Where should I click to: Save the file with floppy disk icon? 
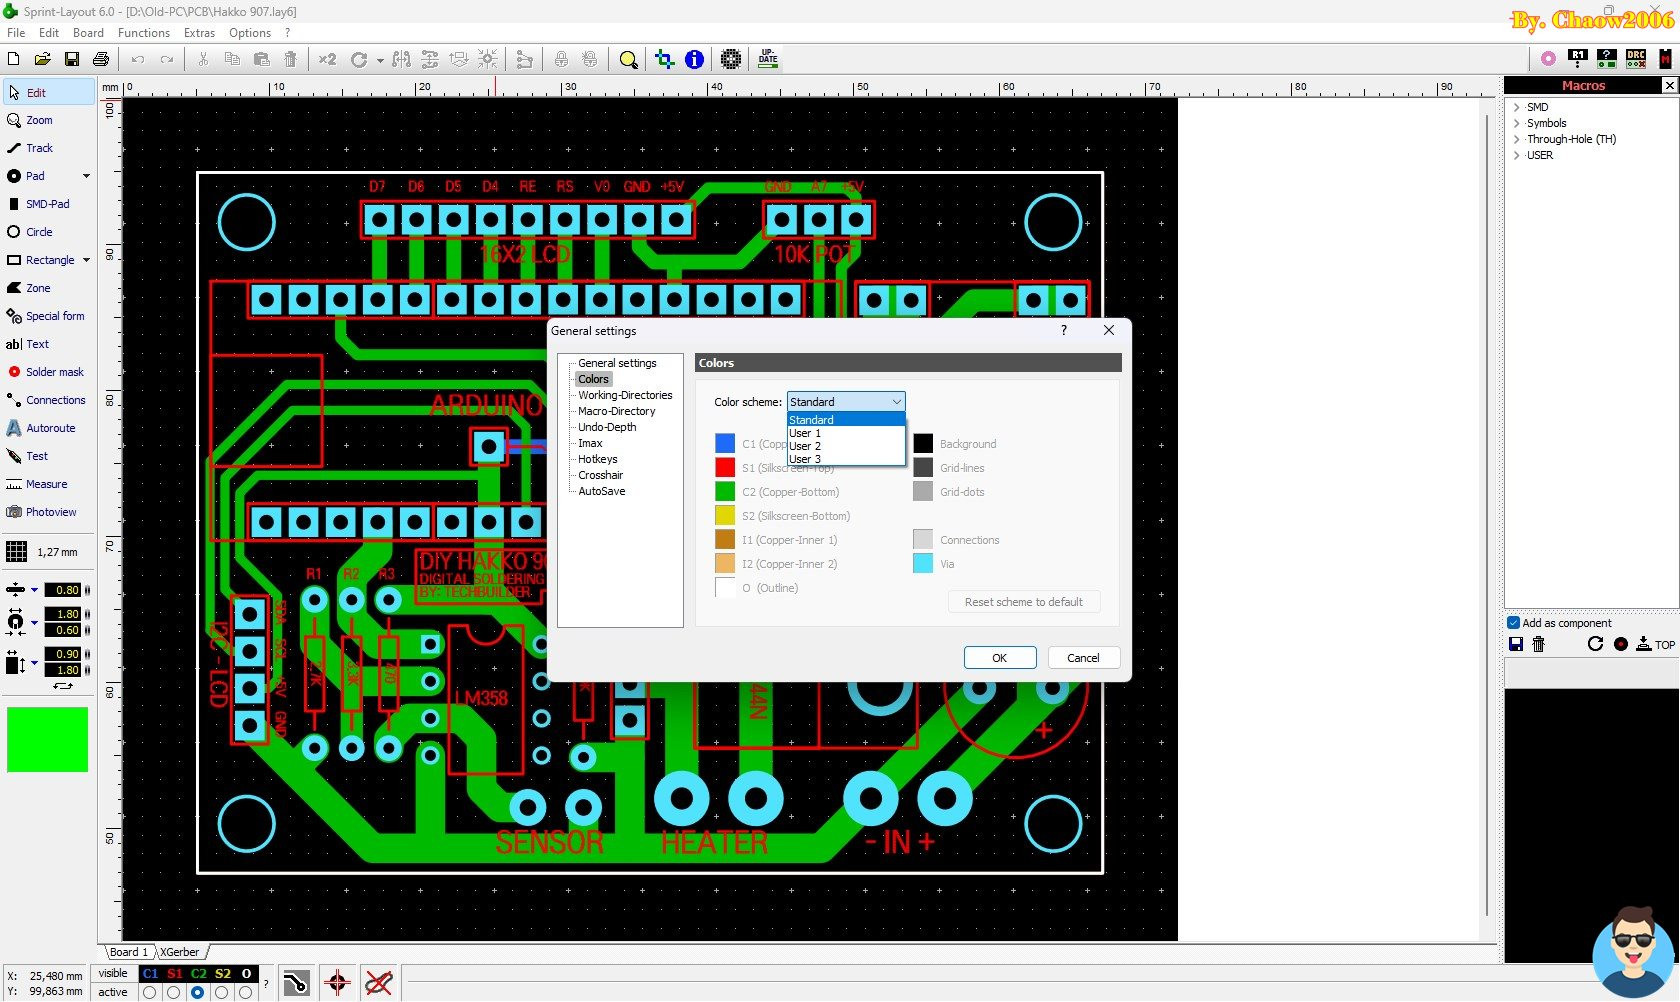coord(72,60)
